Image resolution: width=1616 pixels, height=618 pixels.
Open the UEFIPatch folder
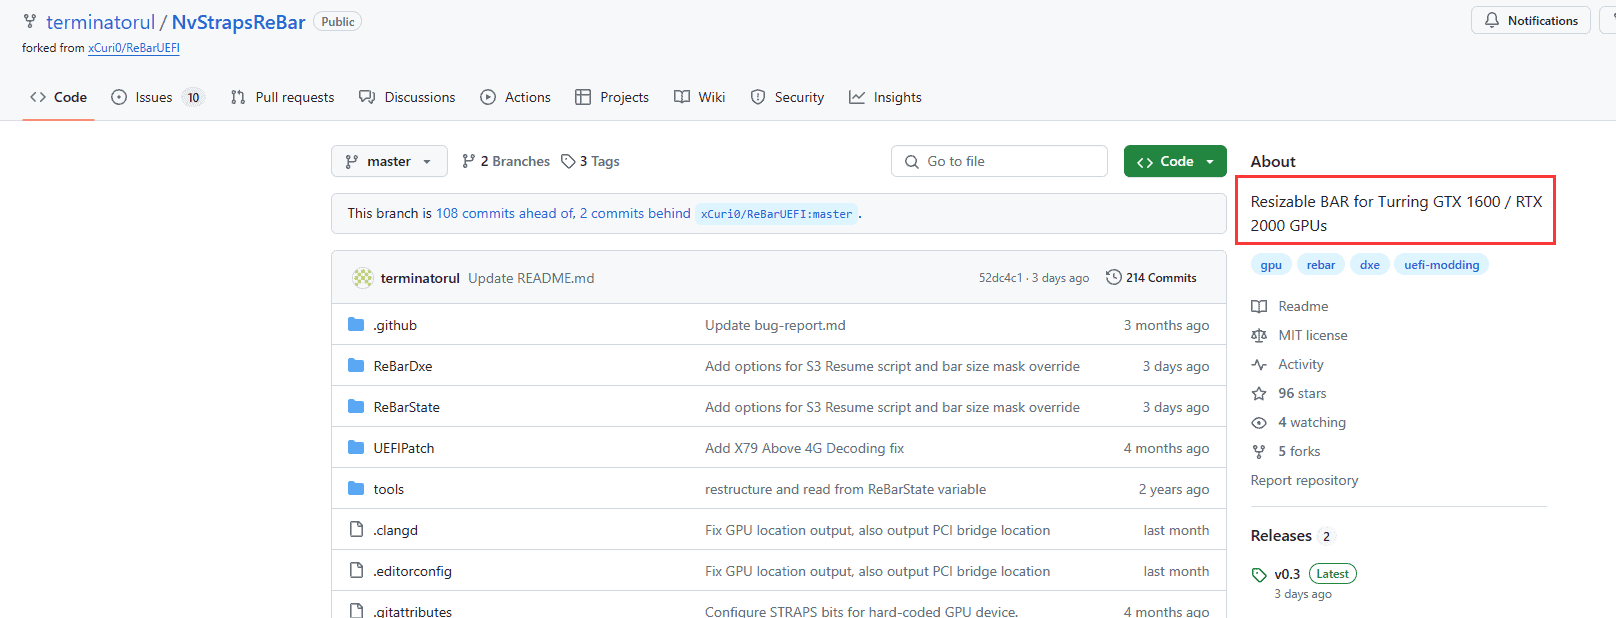404,448
